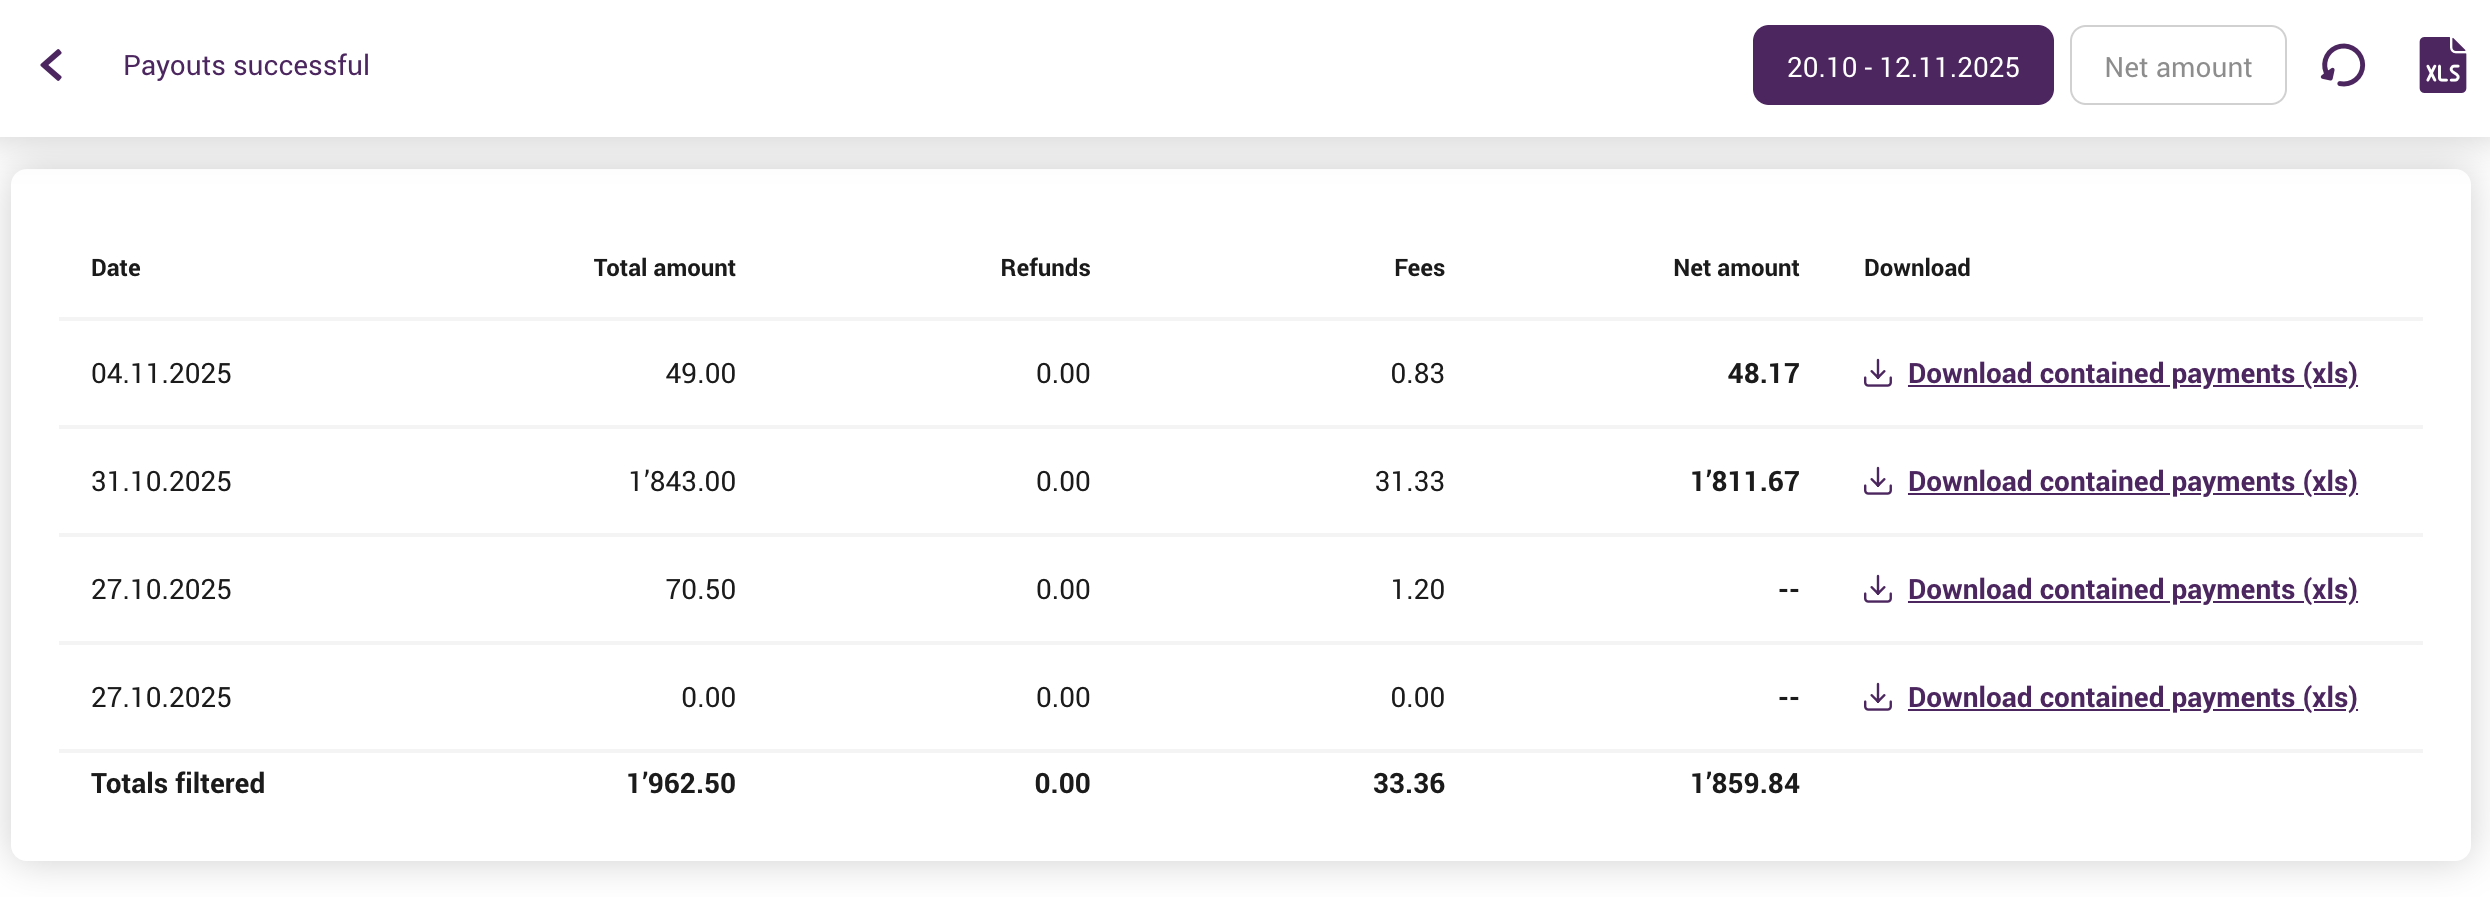This screenshot has width=2490, height=897.
Task: Select the Totals filtered row
Action: tap(177, 783)
